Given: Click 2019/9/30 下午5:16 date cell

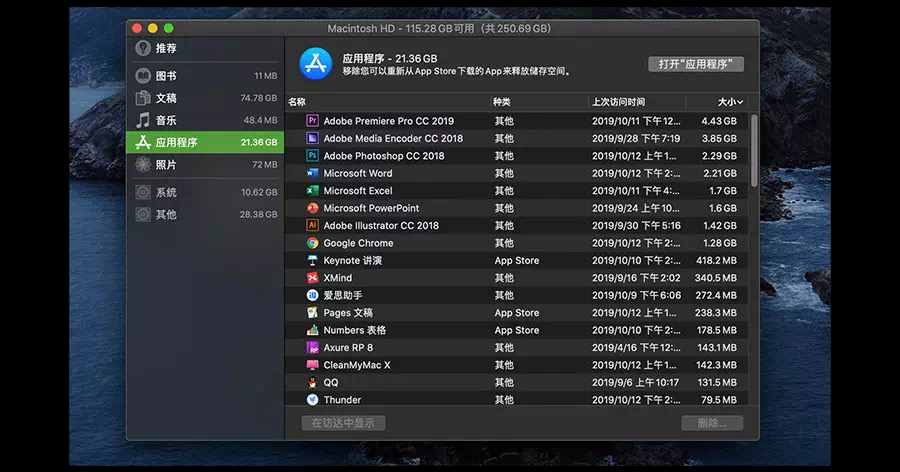Looking at the screenshot, I should point(636,226).
